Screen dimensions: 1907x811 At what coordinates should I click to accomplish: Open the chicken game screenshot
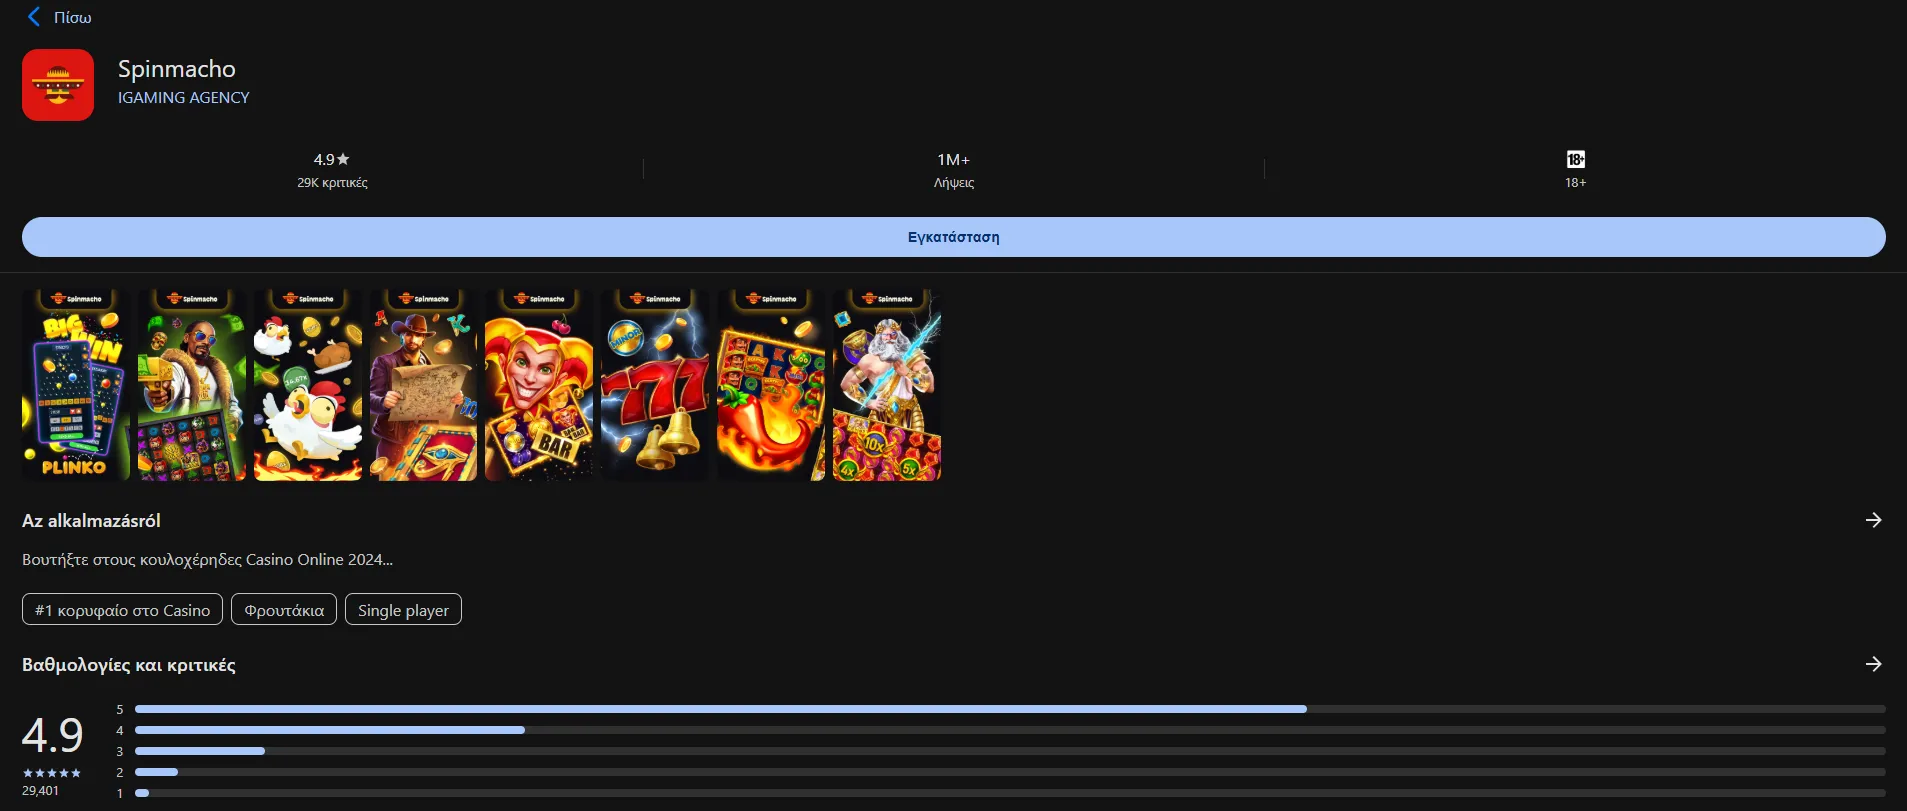(308, 385)
